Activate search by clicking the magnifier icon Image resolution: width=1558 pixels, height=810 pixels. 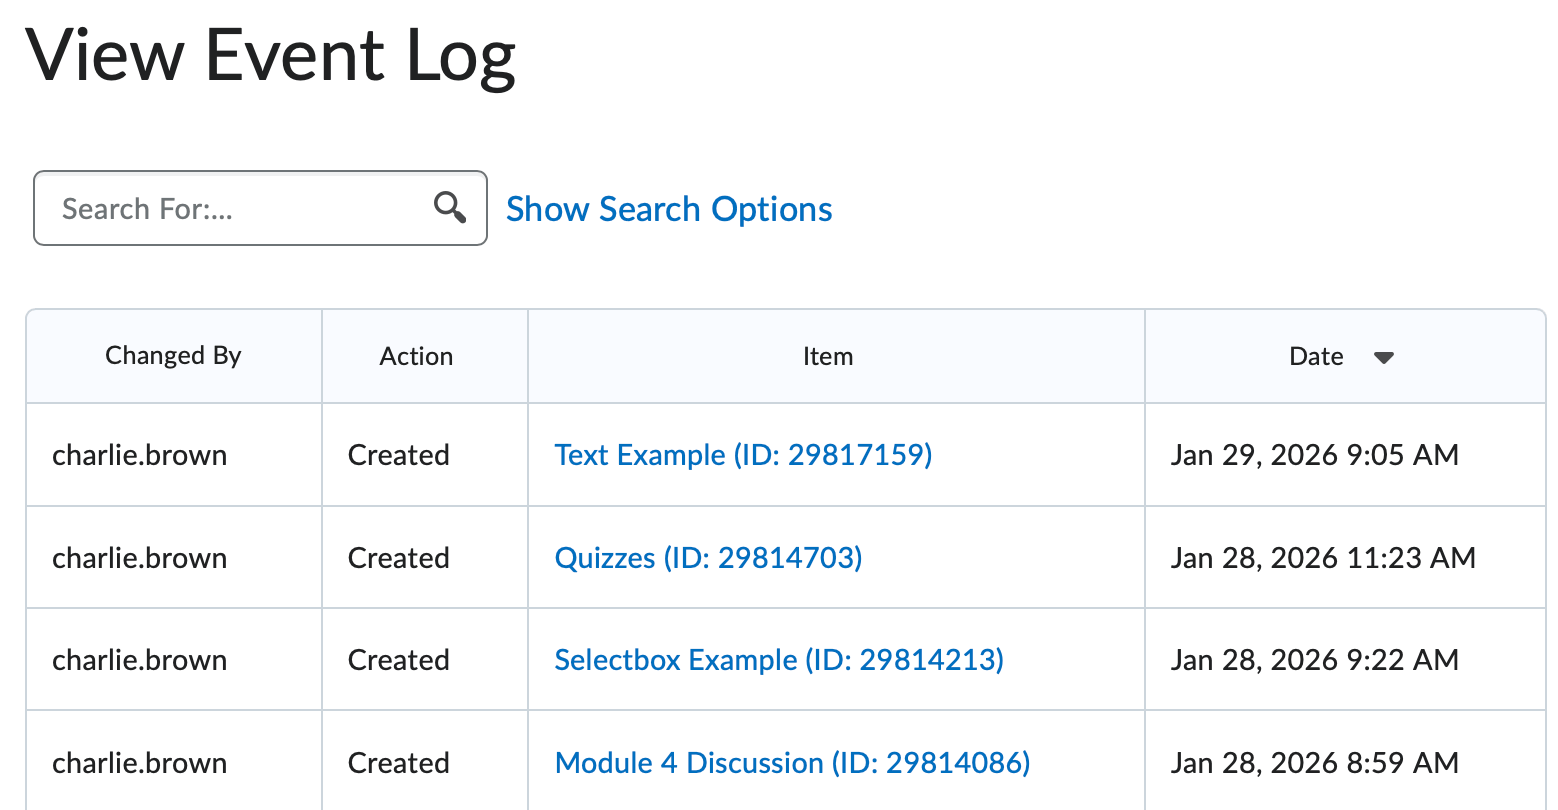point(450,208)
